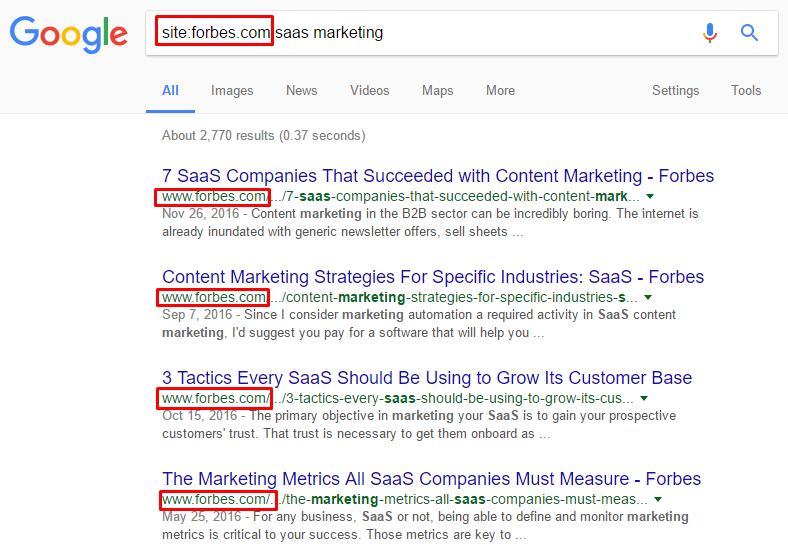This screenshot has height=553, width=788.
Task: Open the Videos results tab
Action: [x=370, y=90]
